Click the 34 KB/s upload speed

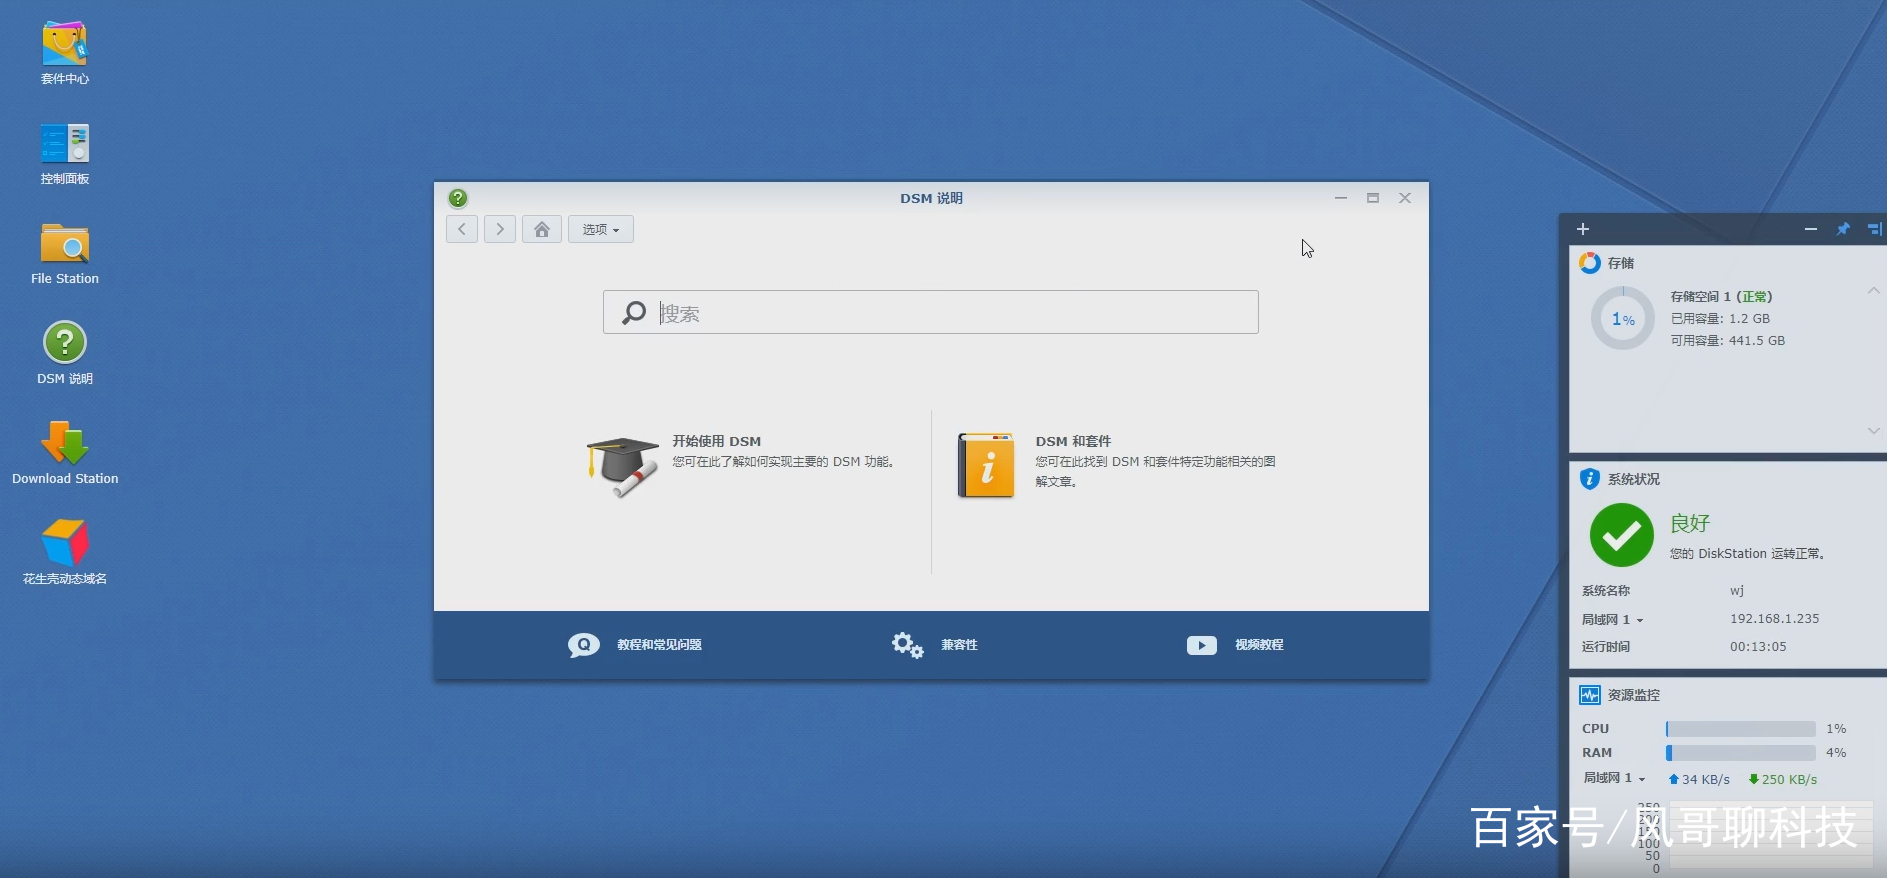click(1699, 780)
